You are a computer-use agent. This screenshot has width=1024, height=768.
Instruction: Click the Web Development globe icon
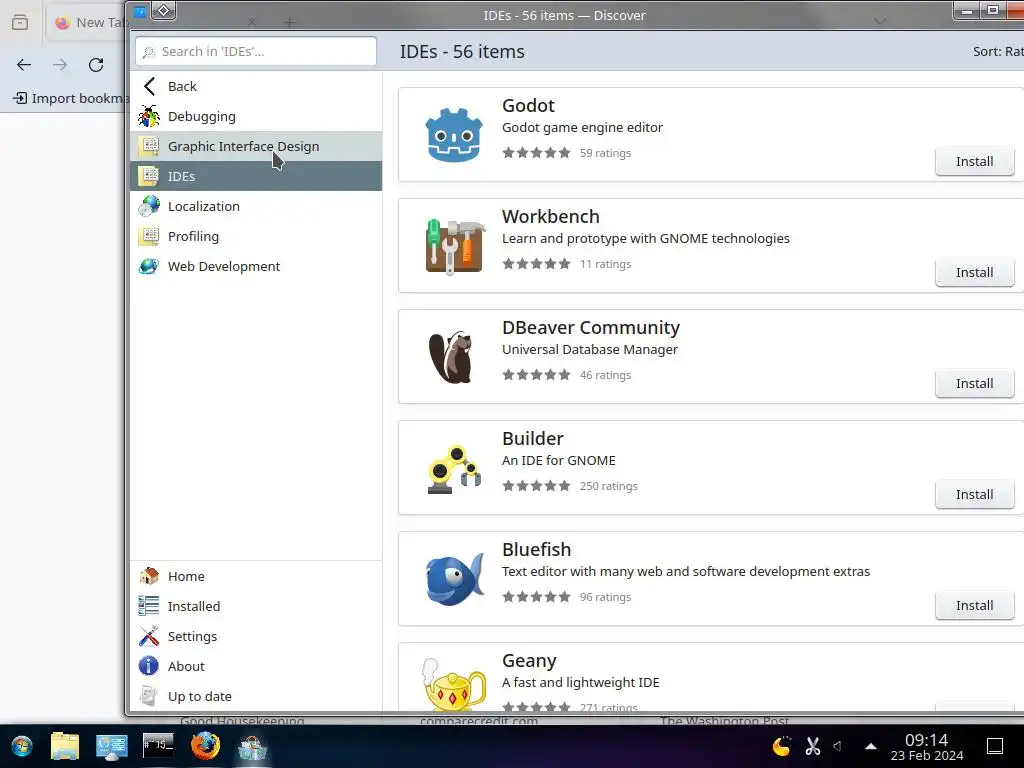tap(149, 266)
